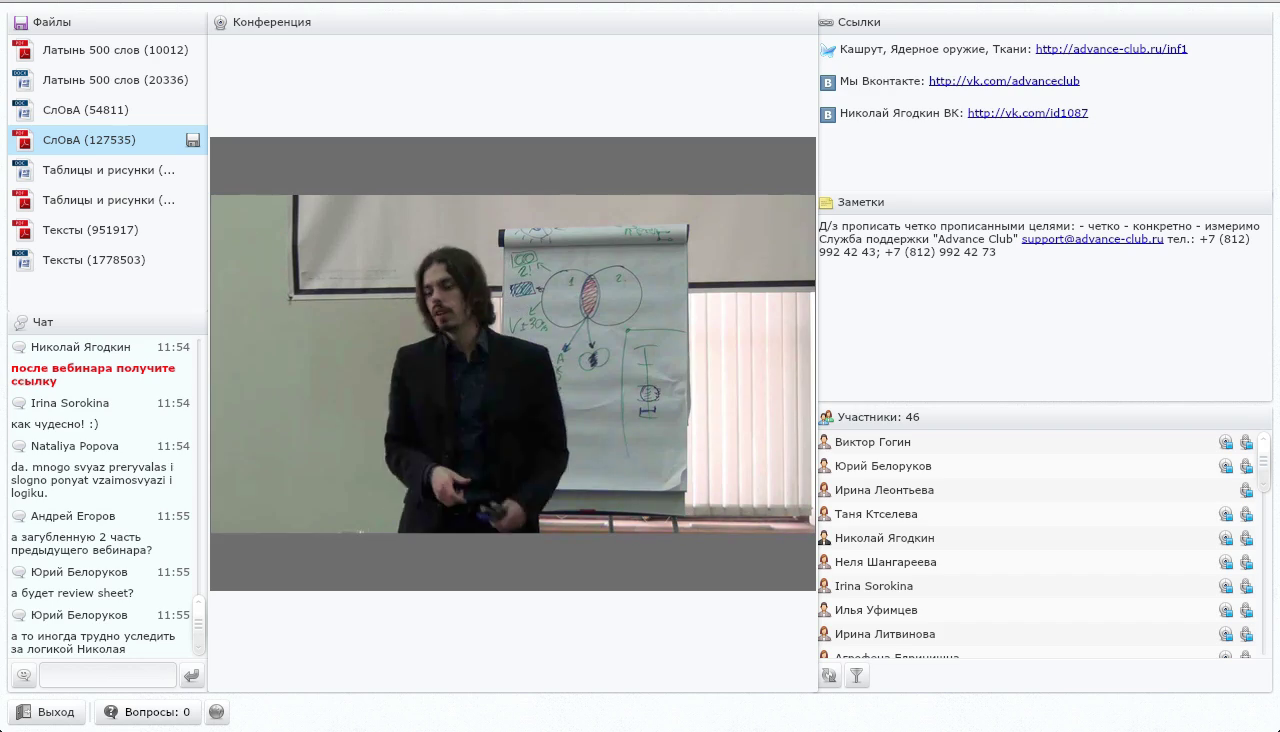The image size is (1280, 732).
Task: Click the Участники: 46 panel header
Action: (1045, 417)
